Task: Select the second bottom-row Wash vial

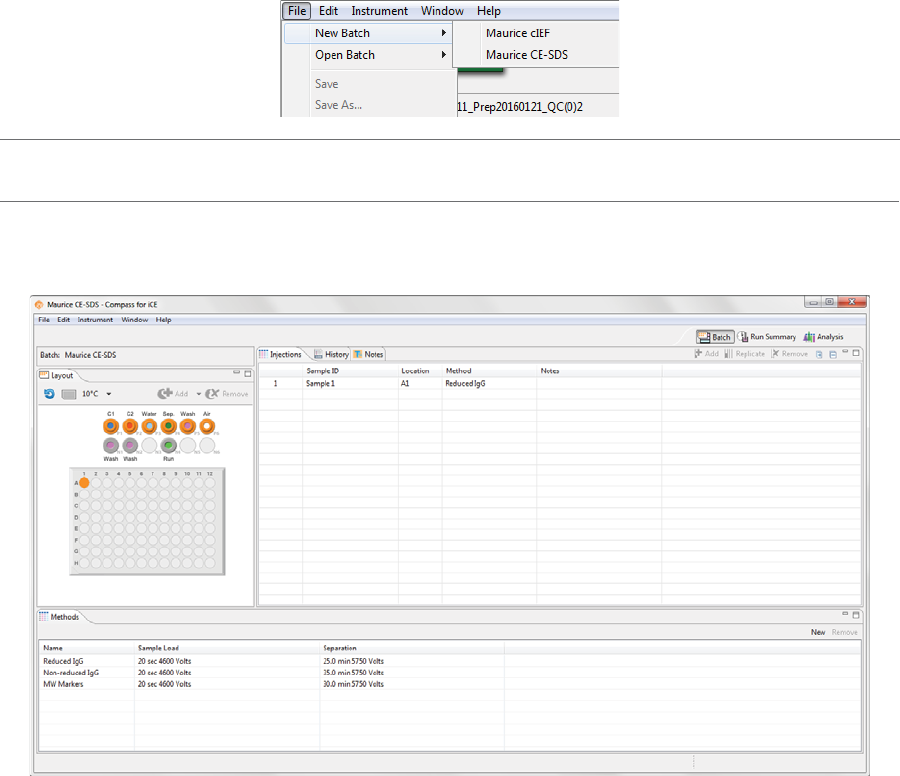Action: (130, 445)
